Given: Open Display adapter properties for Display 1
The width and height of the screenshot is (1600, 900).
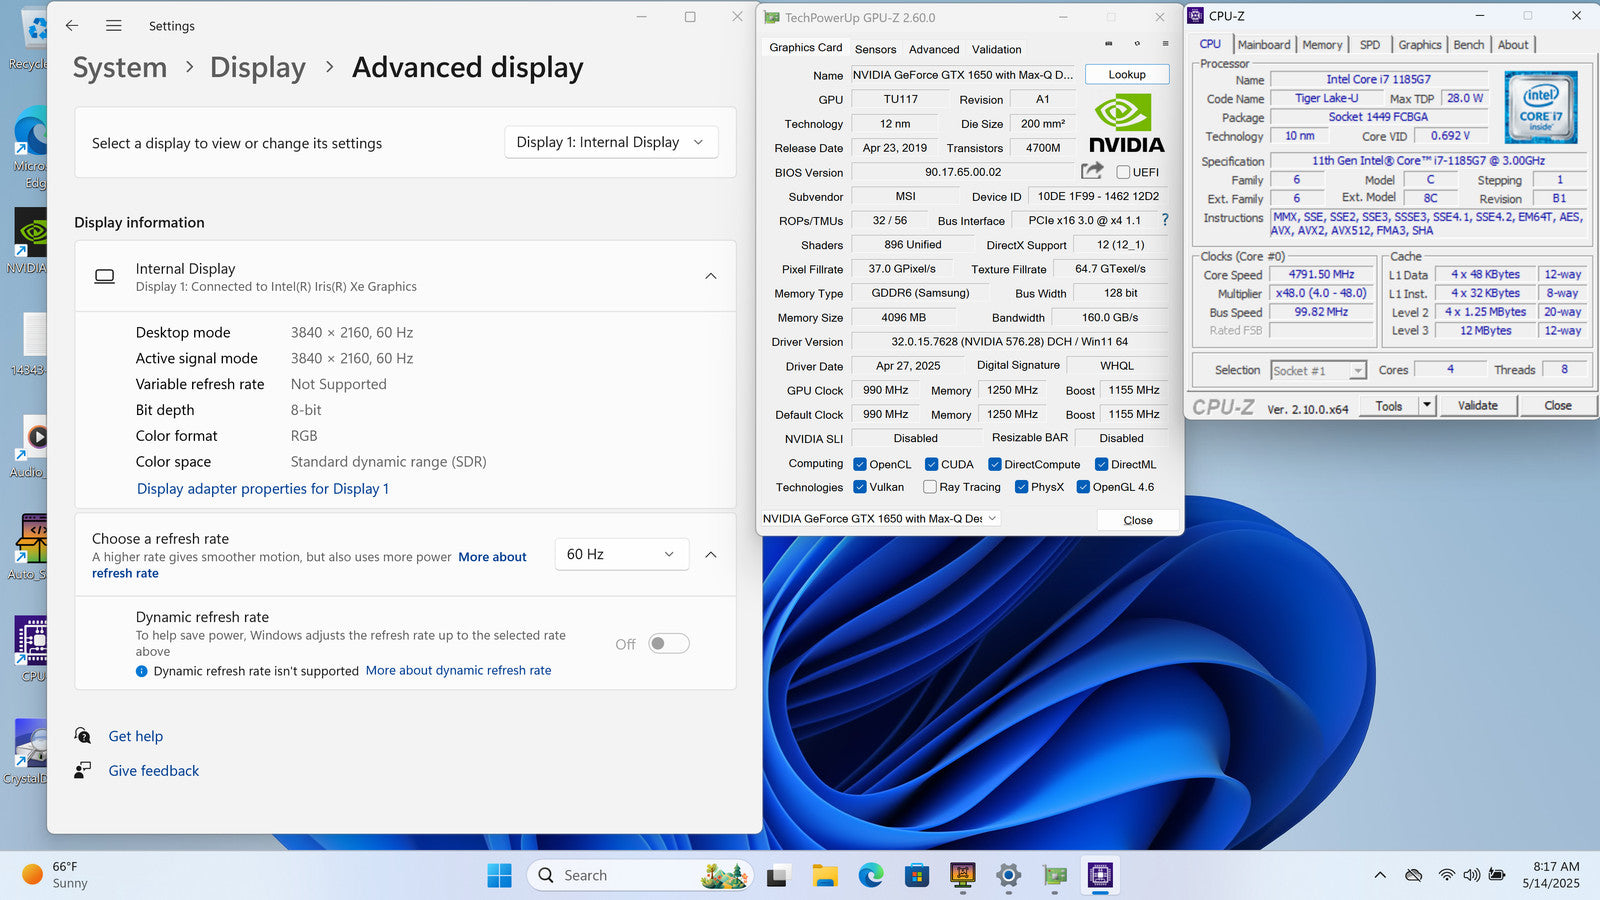Looking at the screenshot, I should [263, 488].
